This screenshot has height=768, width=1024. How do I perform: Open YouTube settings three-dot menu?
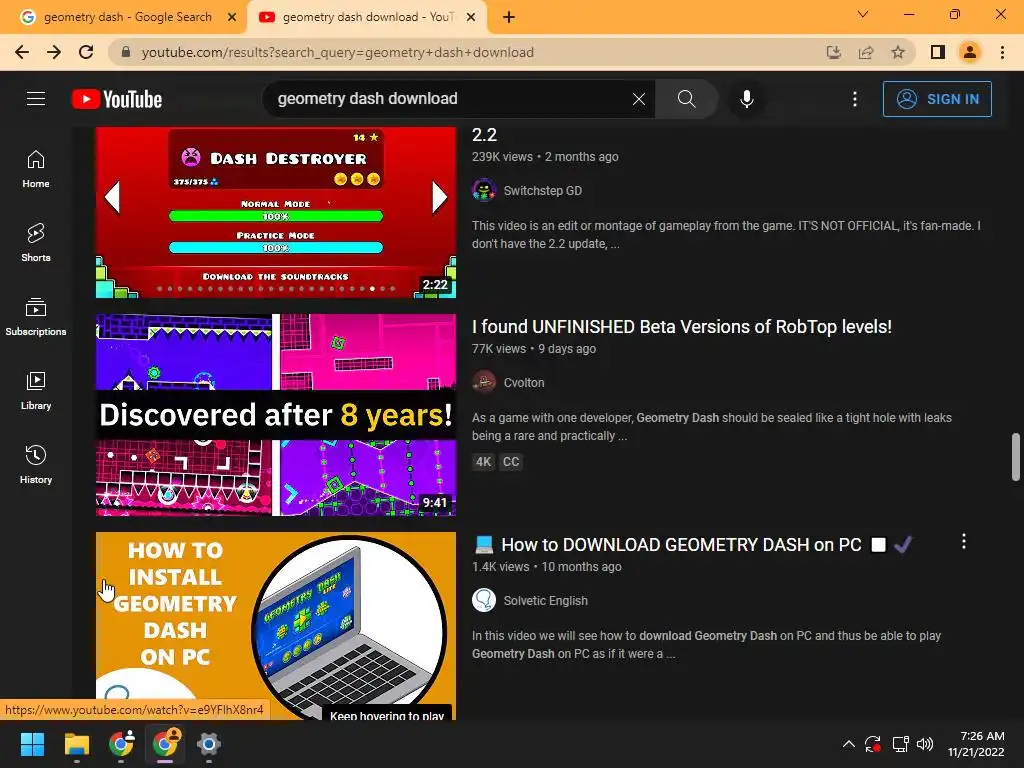point(854,99)
